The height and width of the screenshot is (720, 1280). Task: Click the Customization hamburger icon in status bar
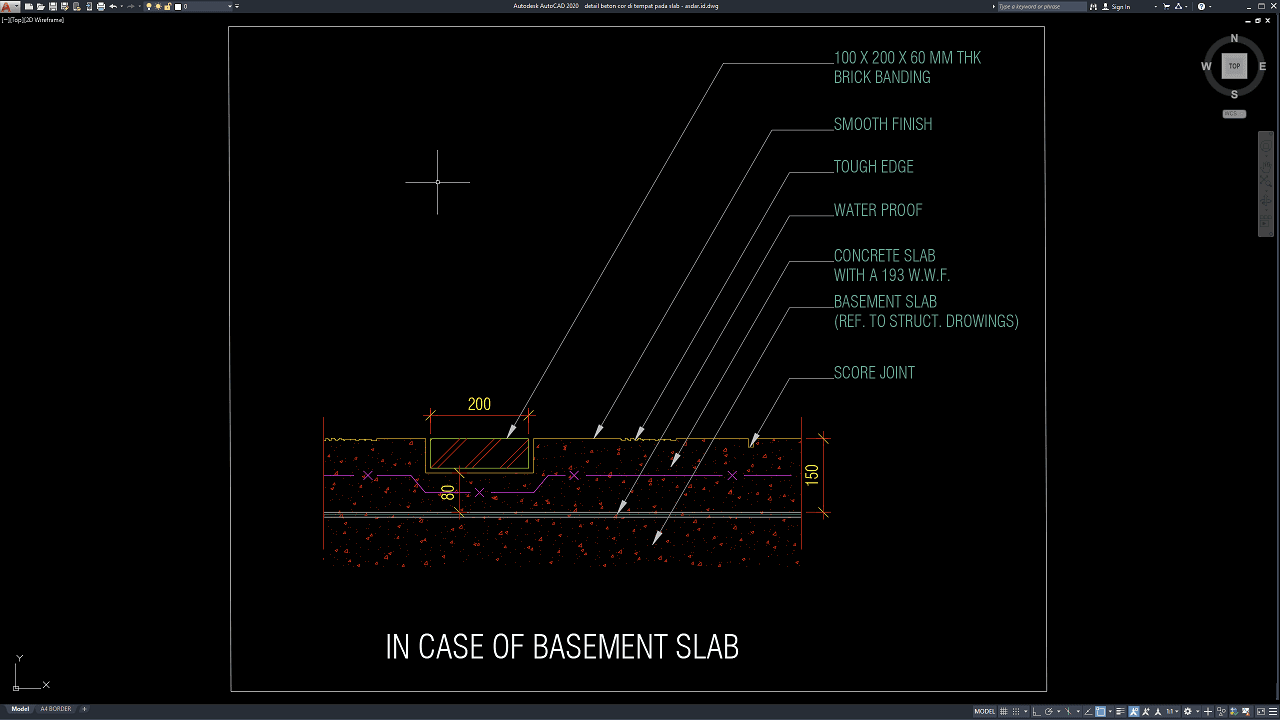coord(1271,711)
